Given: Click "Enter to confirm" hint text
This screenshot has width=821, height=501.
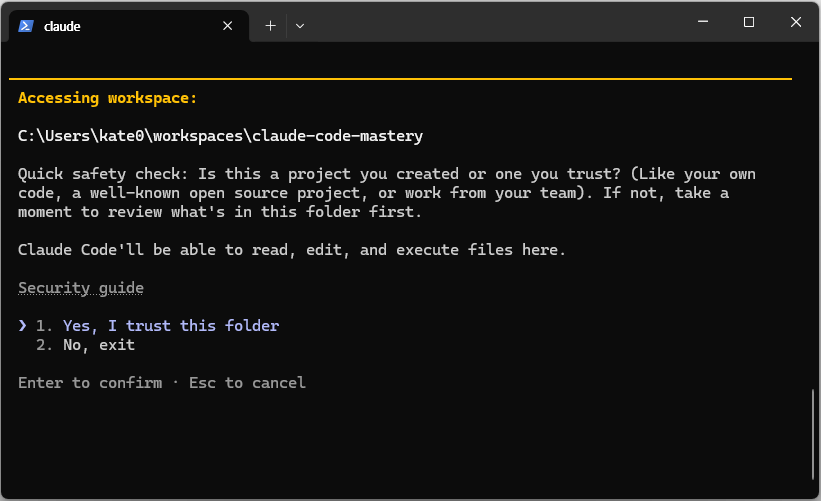Looking at the screenshot, I should pos(90,383).
